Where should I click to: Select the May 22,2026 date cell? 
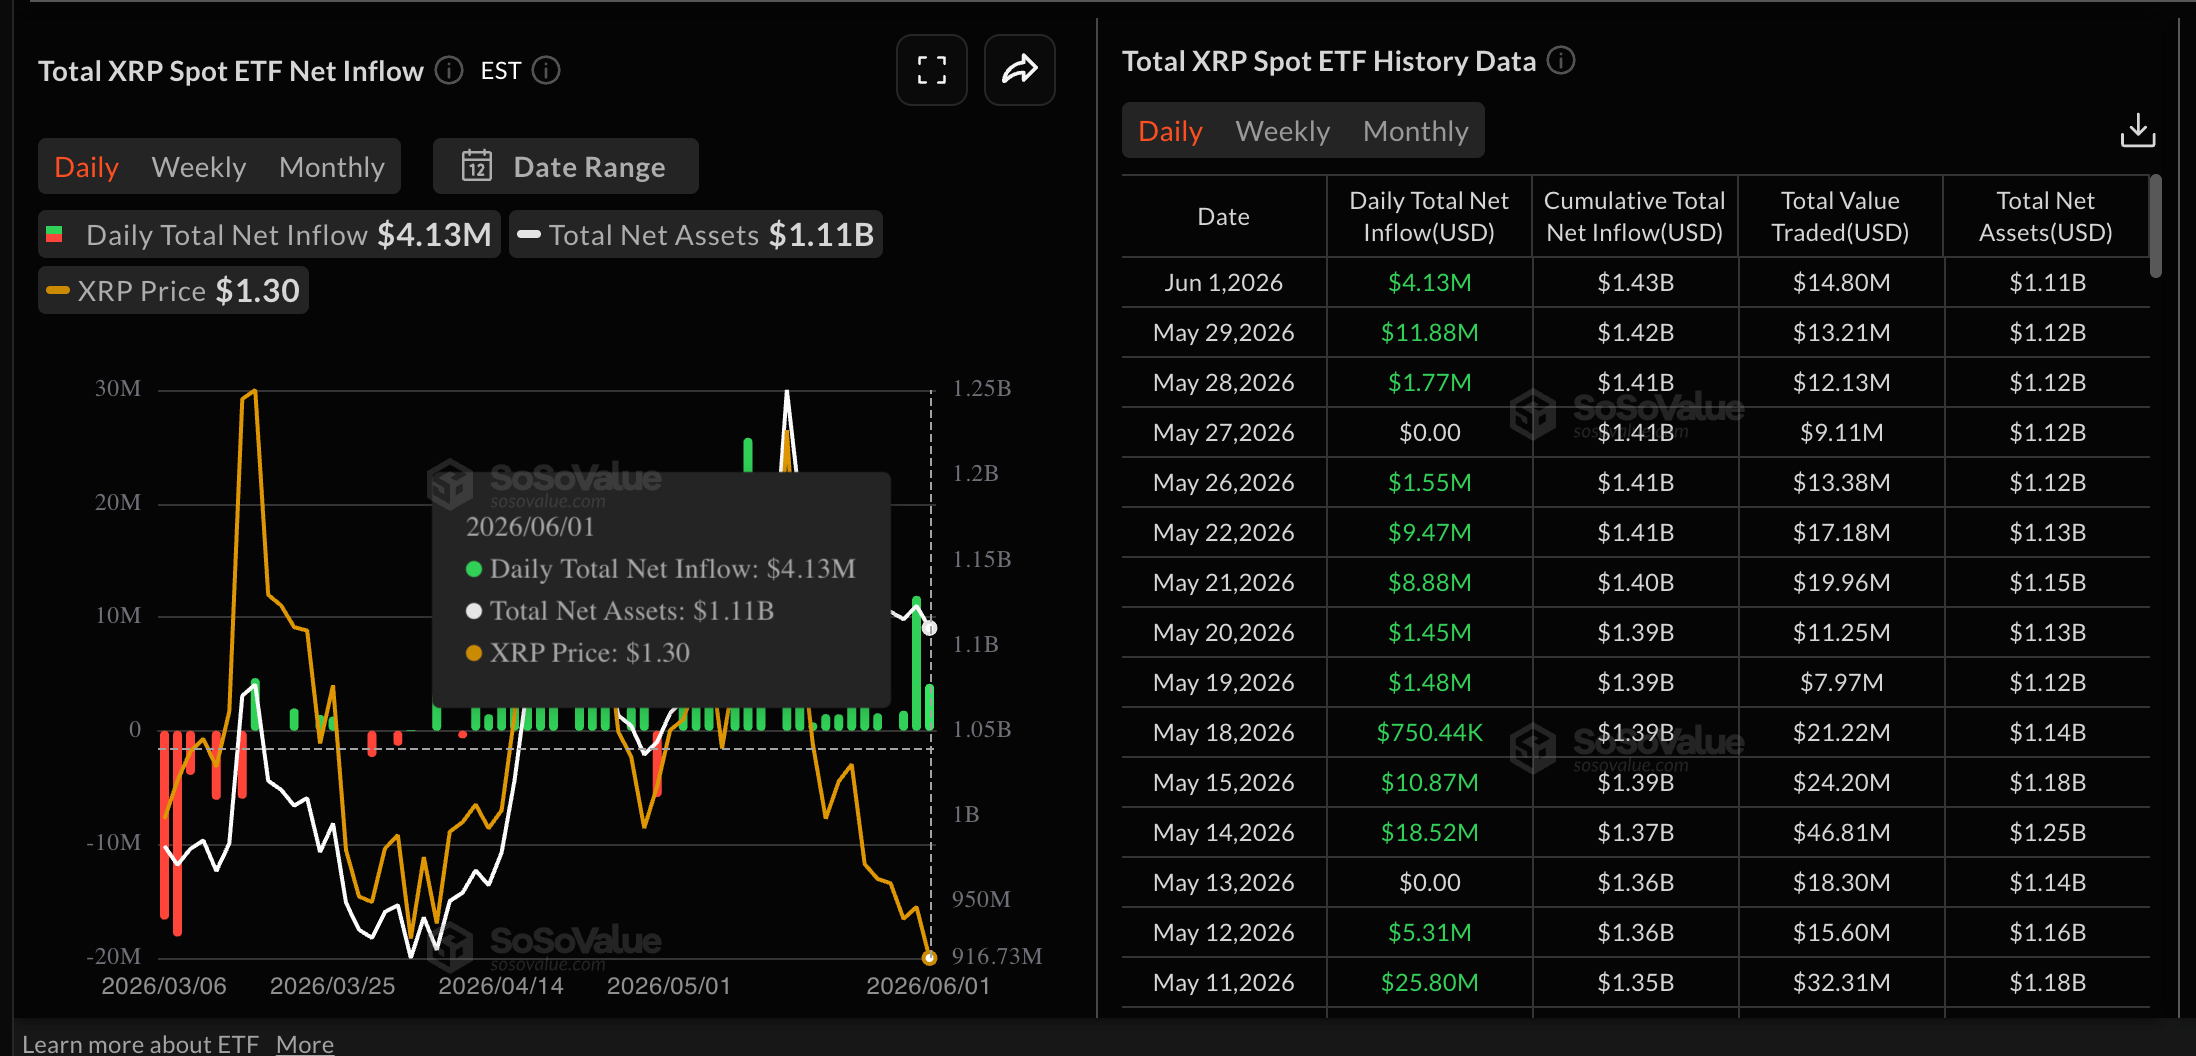point(1224,533)
